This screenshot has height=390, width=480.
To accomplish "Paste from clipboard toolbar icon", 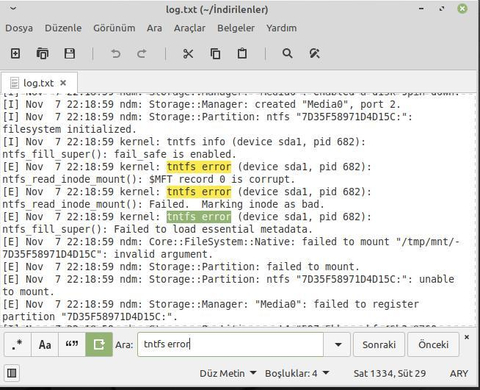I will (242, 53).
